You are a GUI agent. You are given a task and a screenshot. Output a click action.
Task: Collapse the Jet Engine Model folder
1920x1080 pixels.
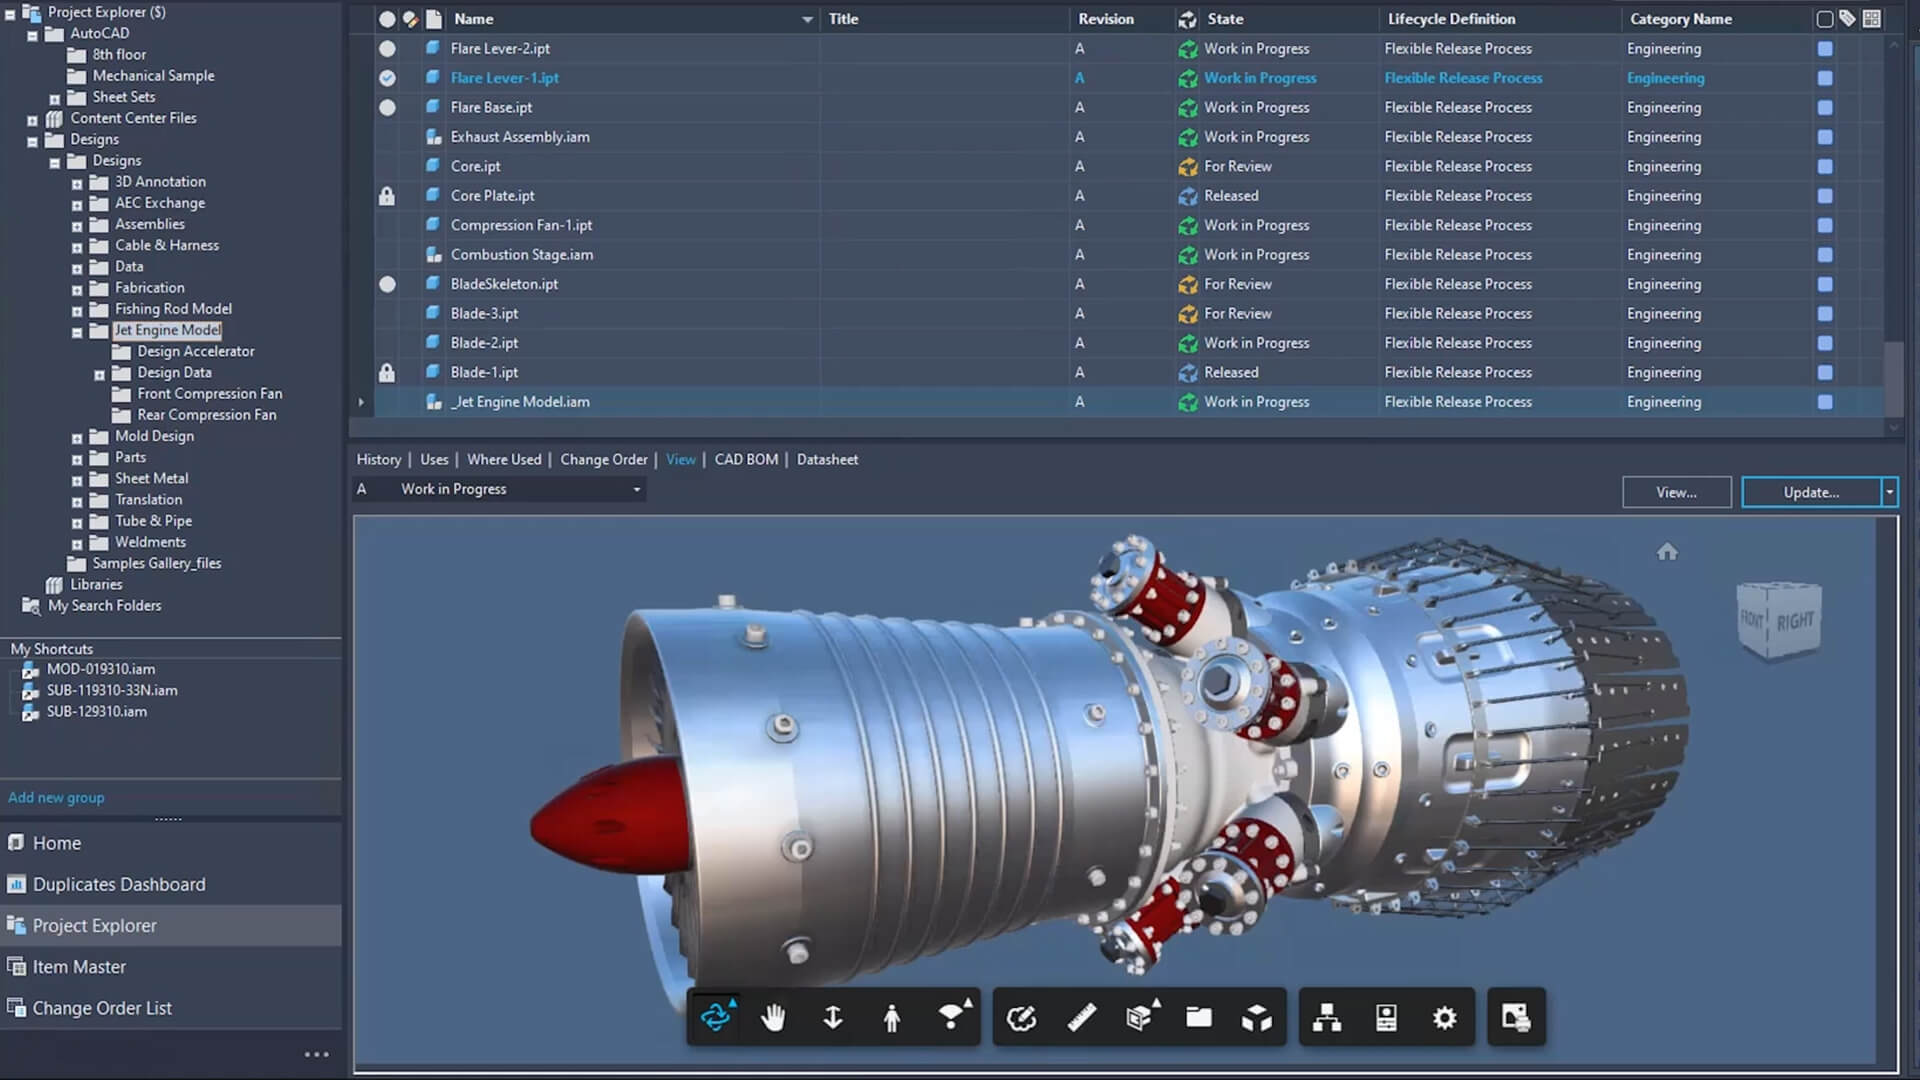coord(77,331)
